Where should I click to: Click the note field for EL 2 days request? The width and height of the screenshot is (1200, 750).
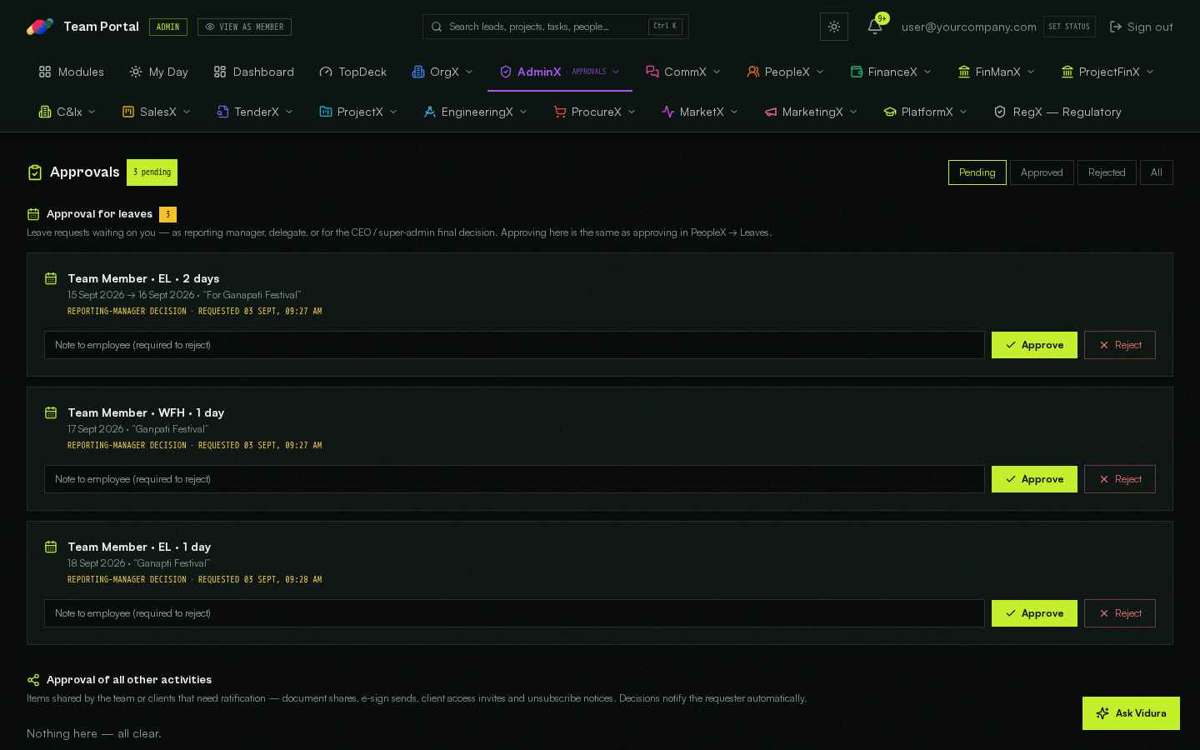tap(514, 345)
